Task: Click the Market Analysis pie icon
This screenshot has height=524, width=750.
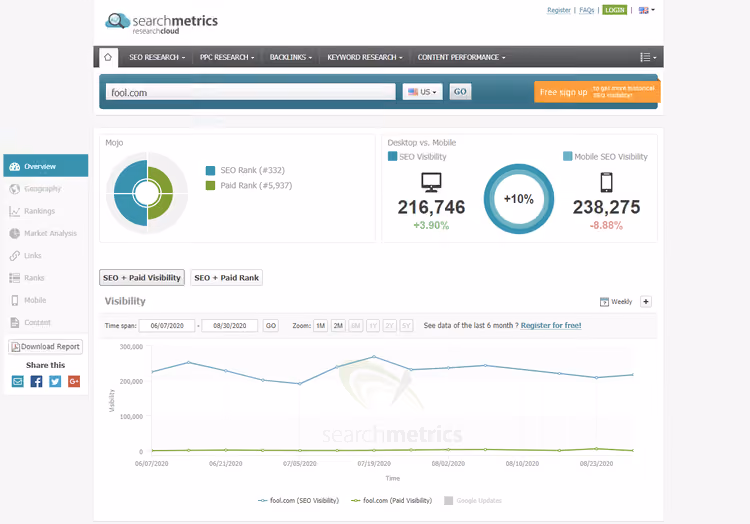Action: point(15,233)
